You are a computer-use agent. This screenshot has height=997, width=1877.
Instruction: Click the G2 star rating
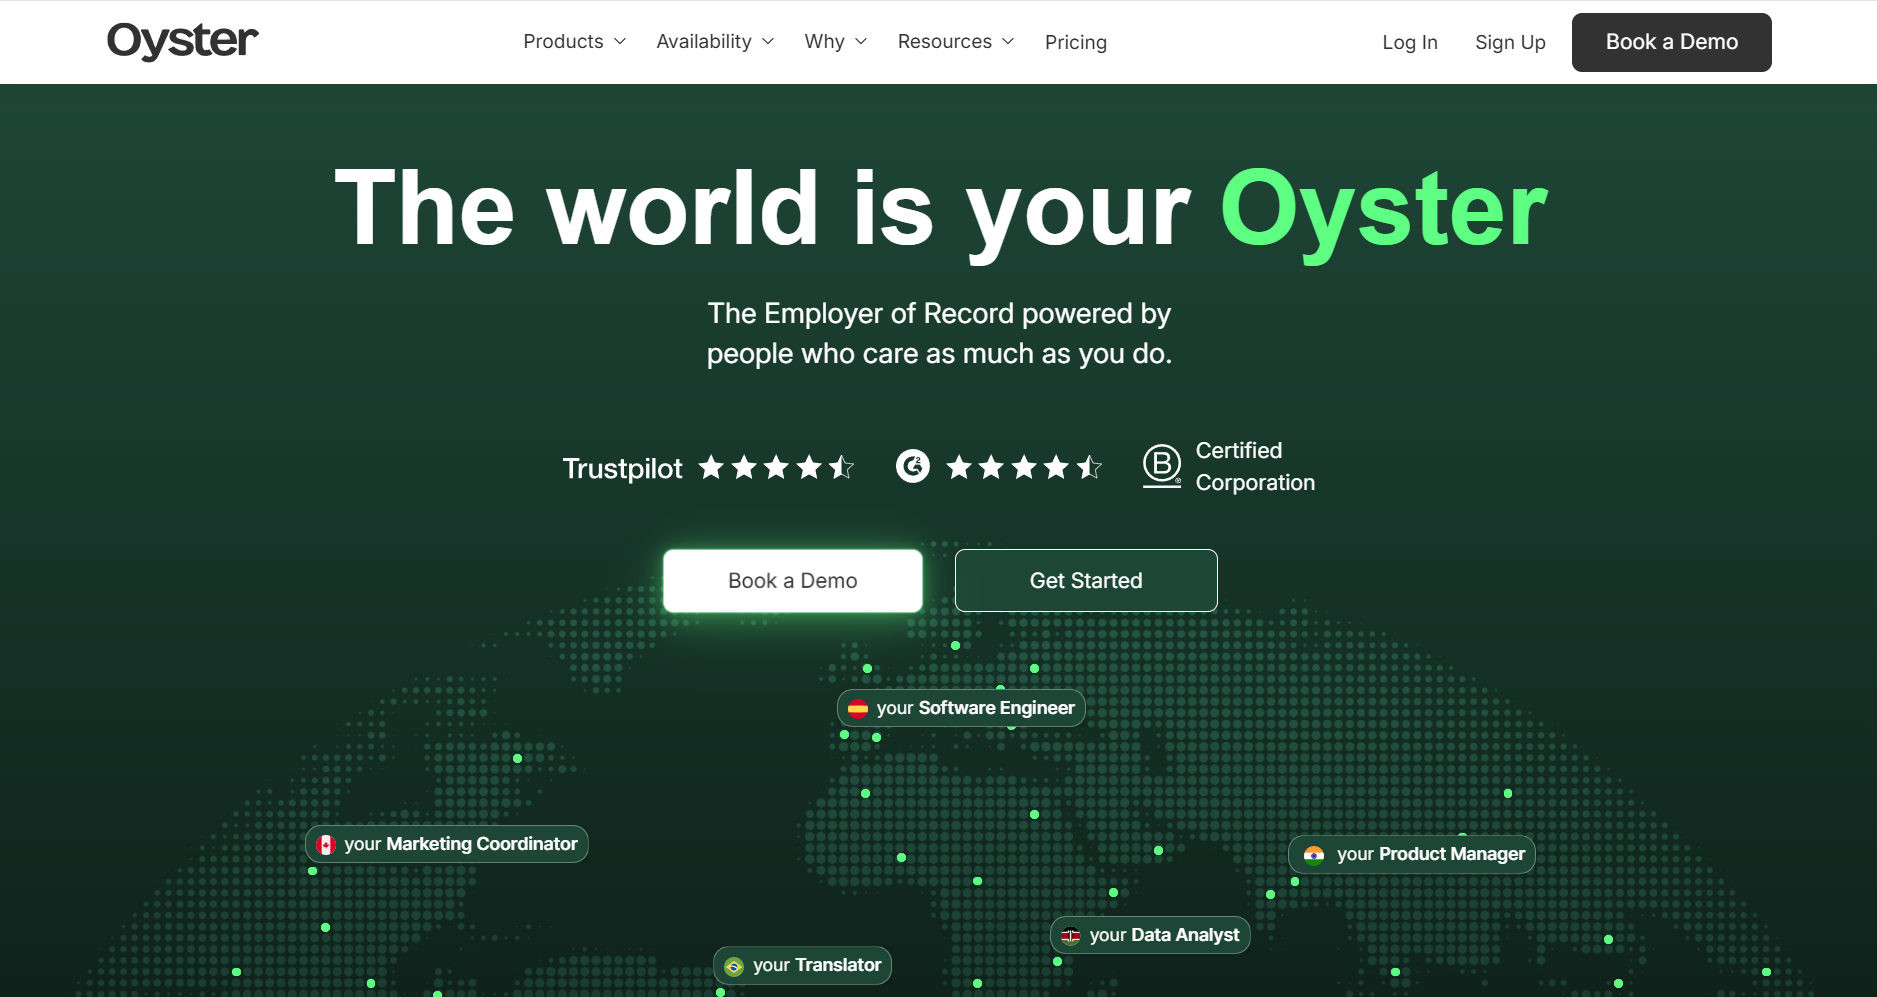pyautogui.click(x=1024, y=467)
